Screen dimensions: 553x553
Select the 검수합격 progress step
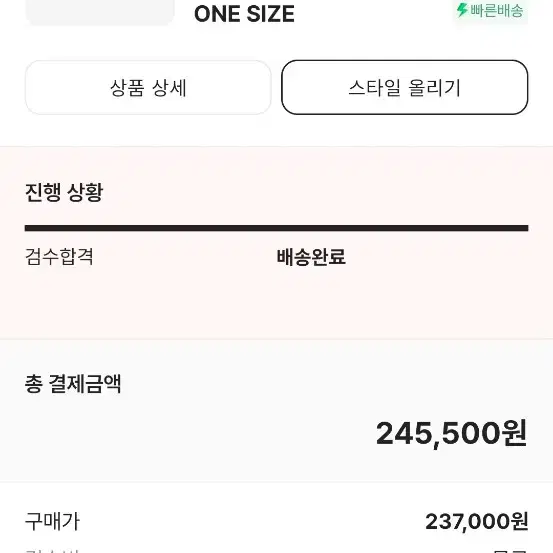(x=59, y=256)
